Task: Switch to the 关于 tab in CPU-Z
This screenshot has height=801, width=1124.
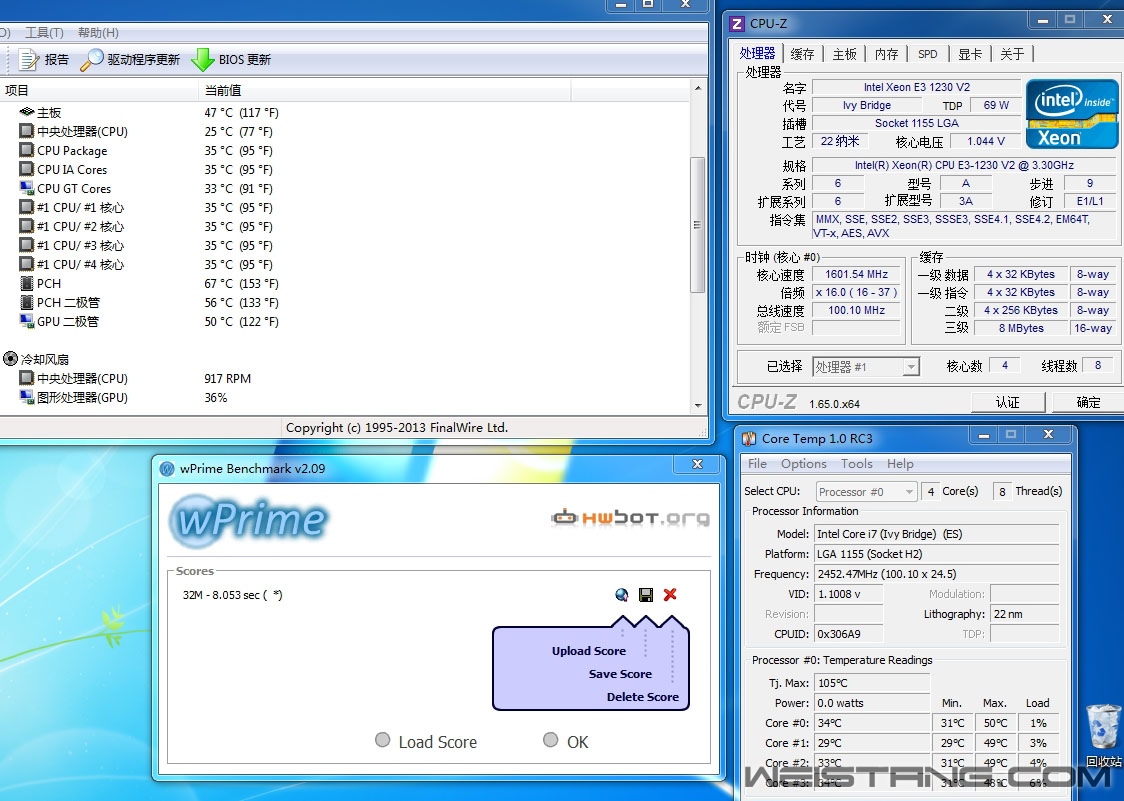Action: 1012,54
